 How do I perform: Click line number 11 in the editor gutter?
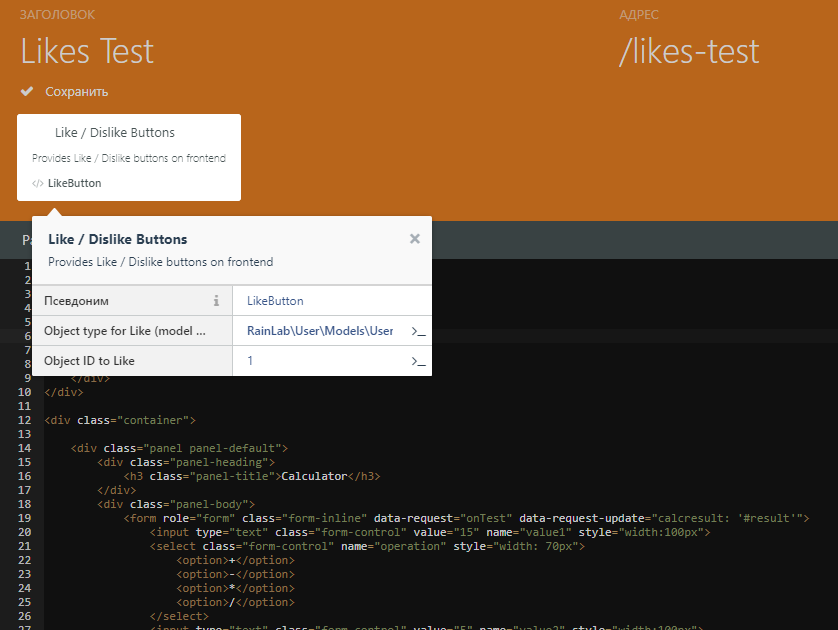[x=25, y=406]
